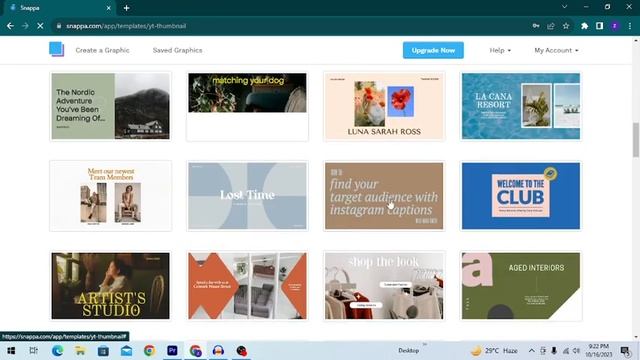Open Task View on taskbar
This screenshot has width=640, height=360.
pyautogui.click(x=34, y=351)
